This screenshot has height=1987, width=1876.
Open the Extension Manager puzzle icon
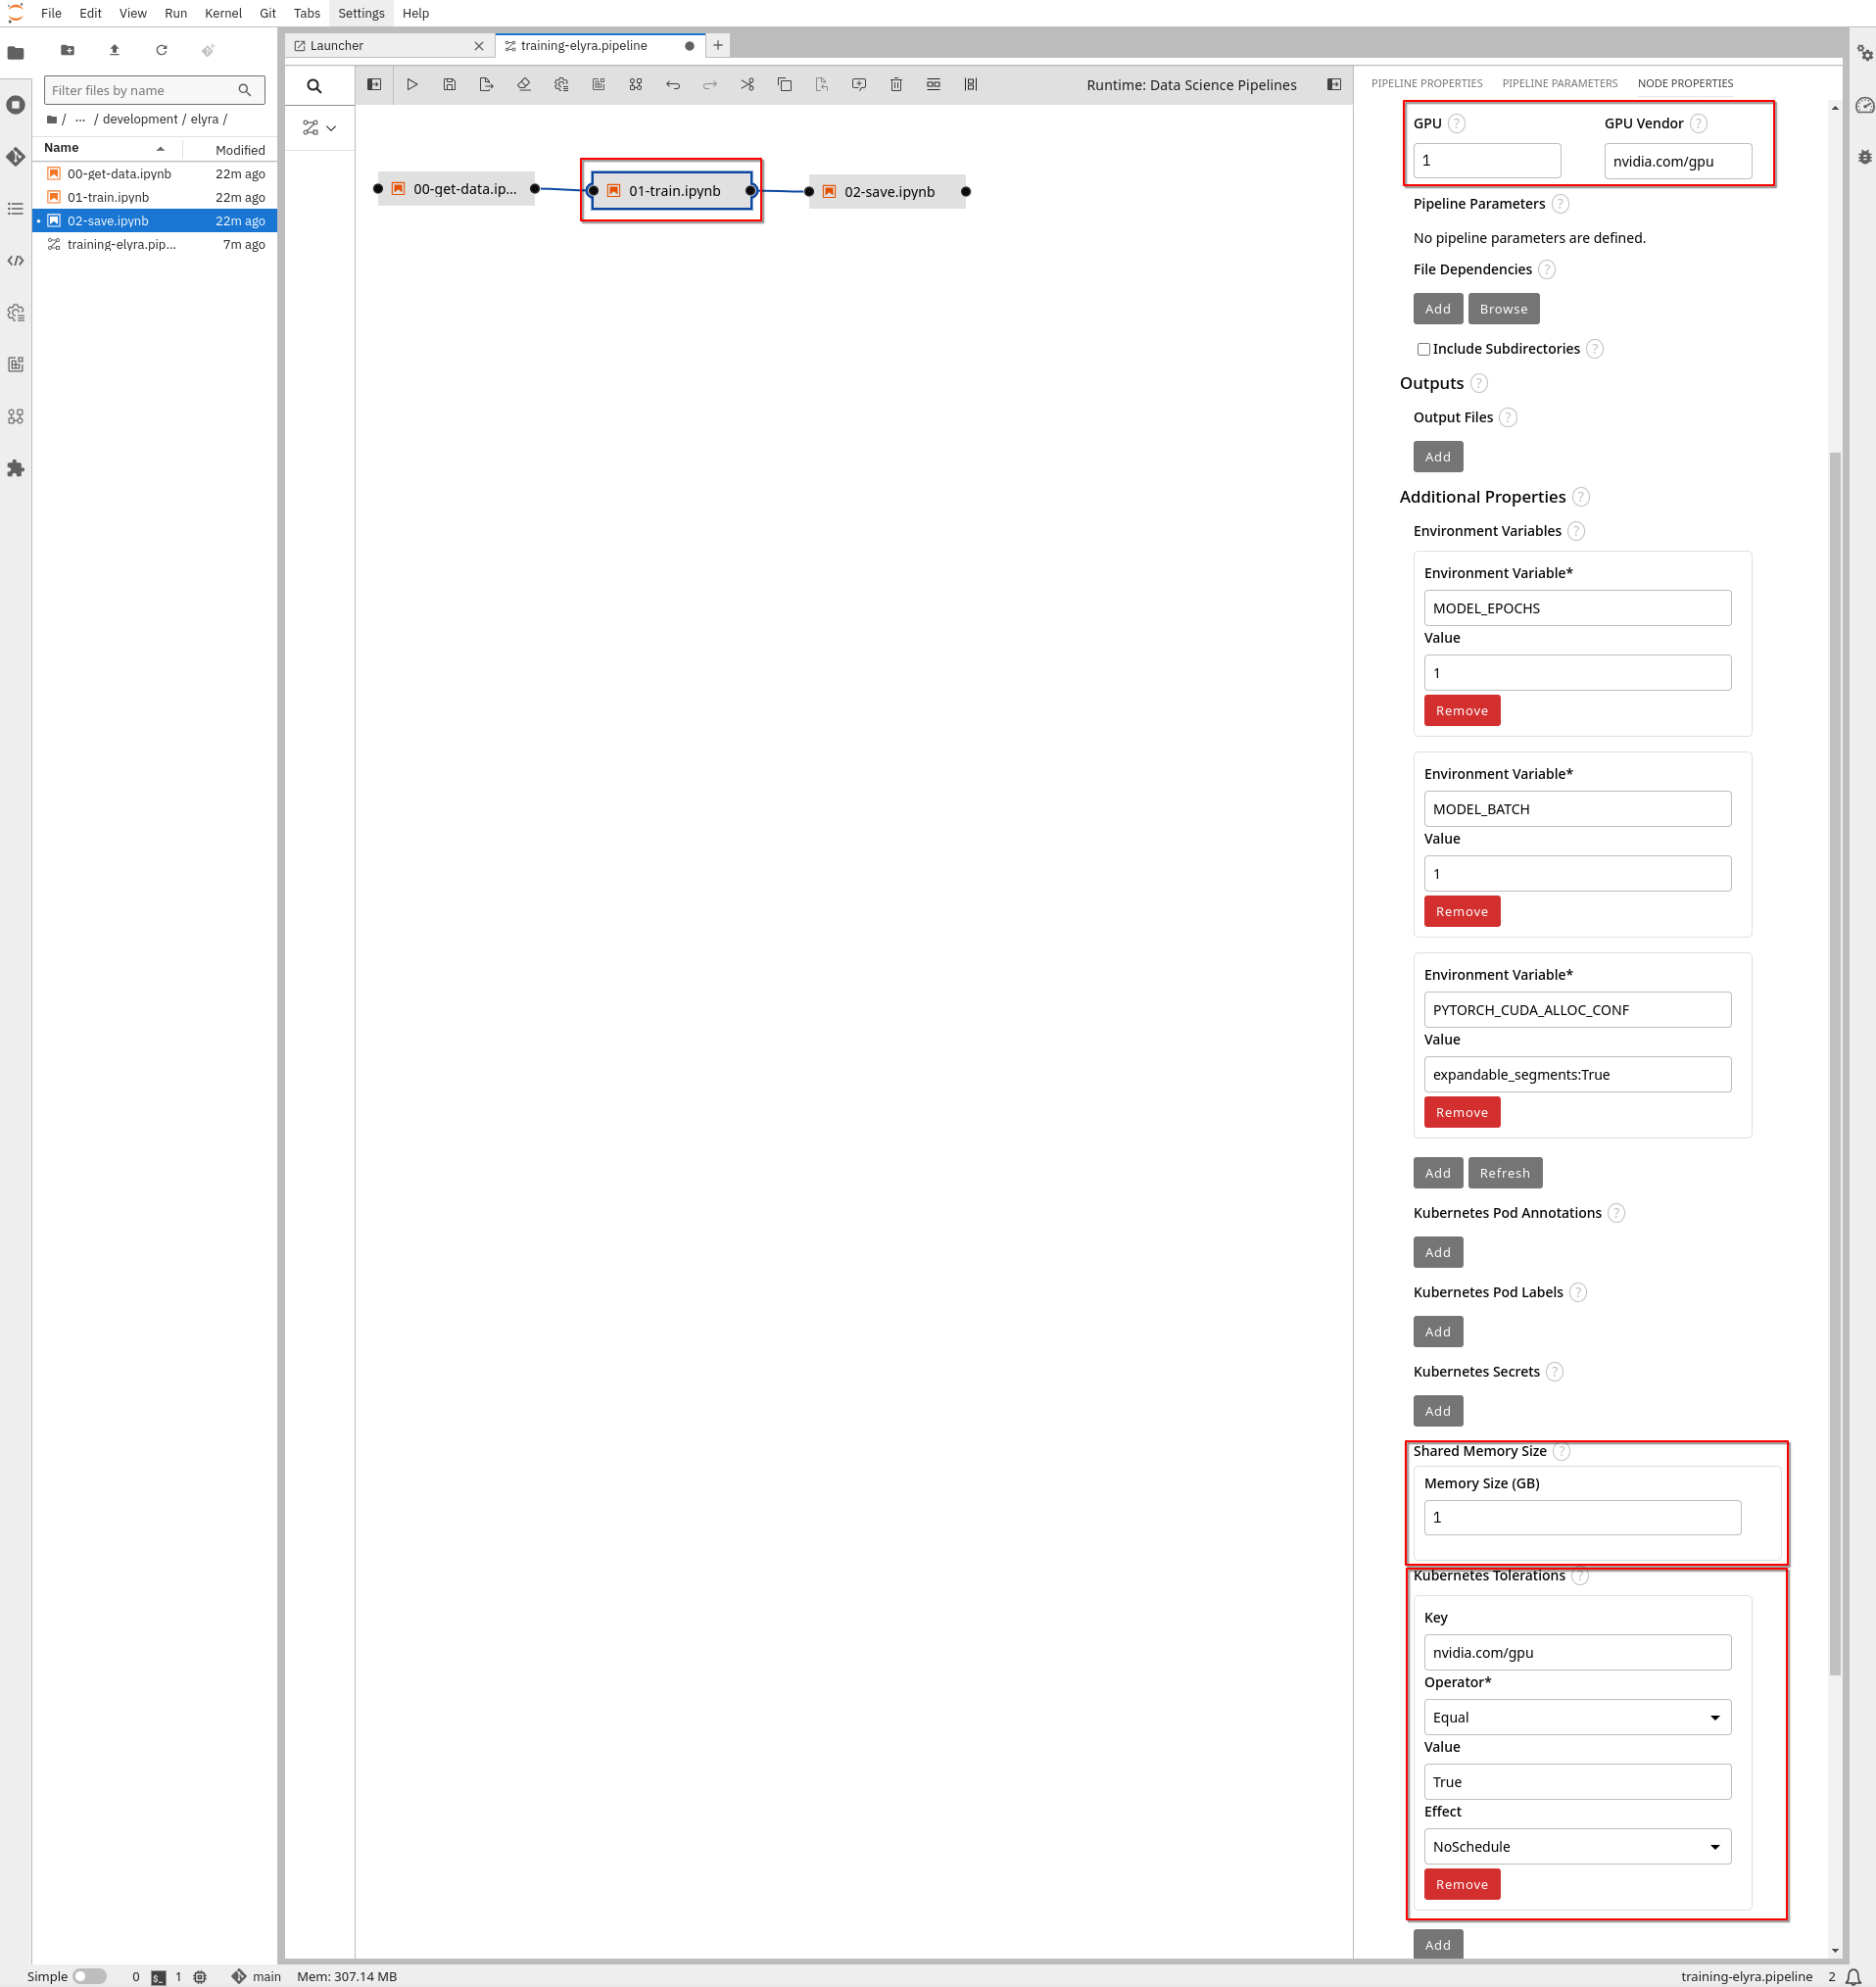click(16, 469)
